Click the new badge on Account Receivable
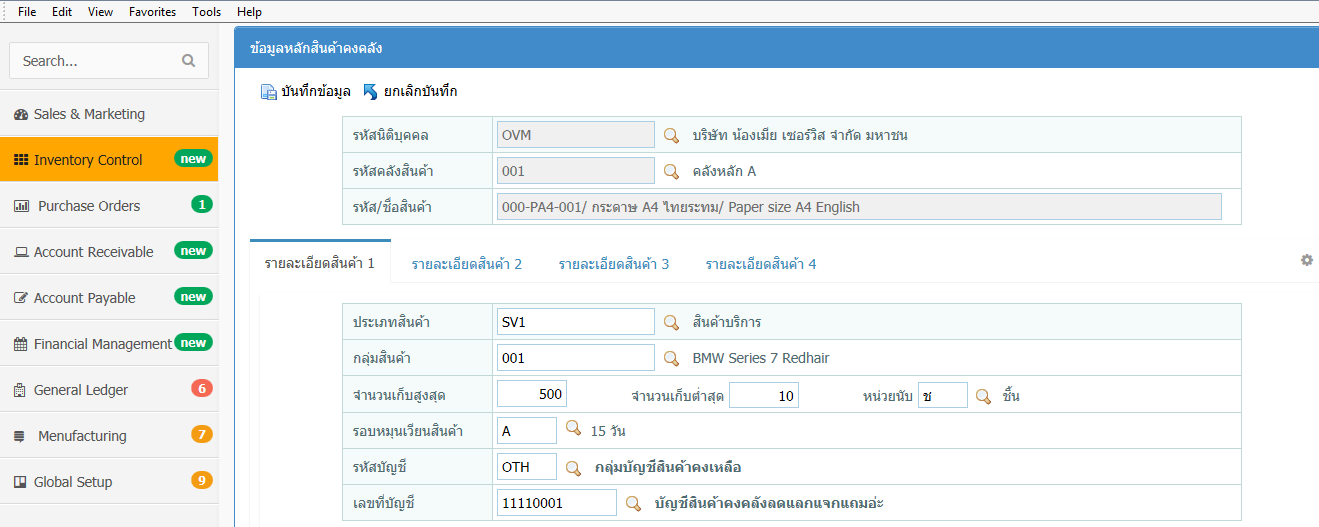 pos(193,251)
